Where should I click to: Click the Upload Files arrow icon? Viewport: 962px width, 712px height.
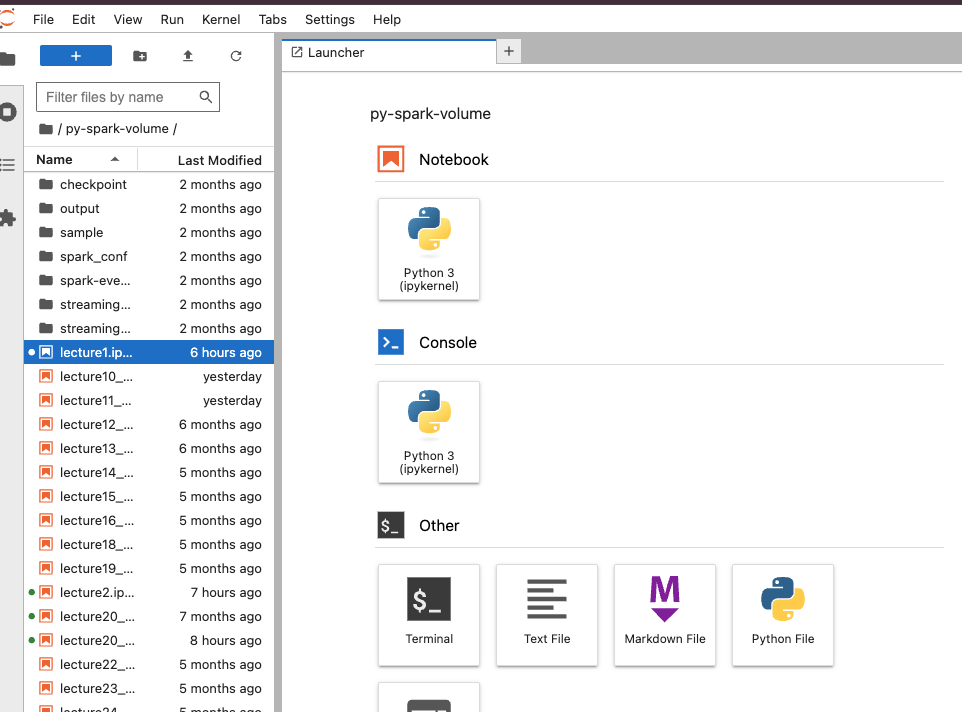(188, 56)
